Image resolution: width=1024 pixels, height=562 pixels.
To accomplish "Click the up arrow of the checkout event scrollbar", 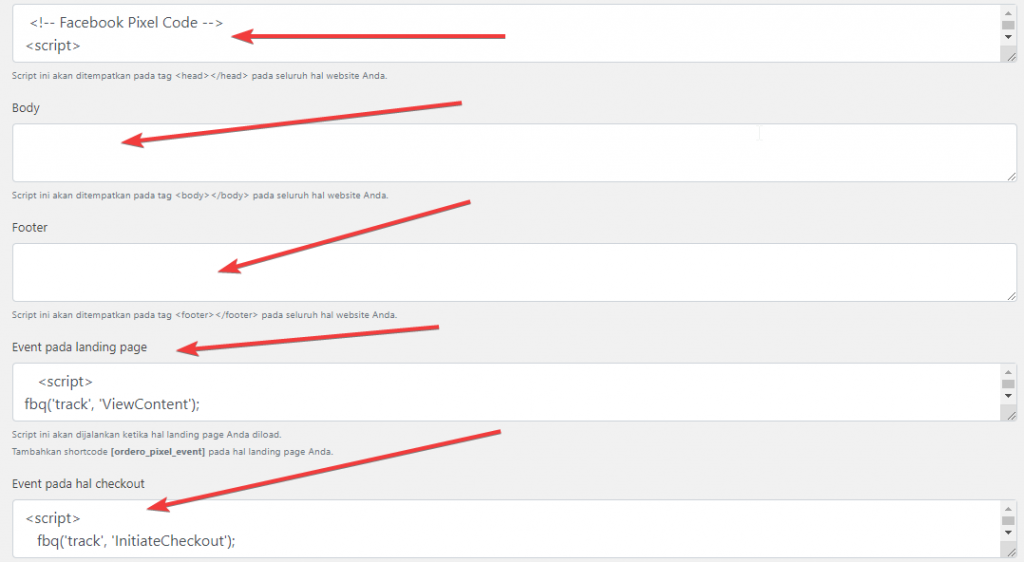I will click(1008, 508).
